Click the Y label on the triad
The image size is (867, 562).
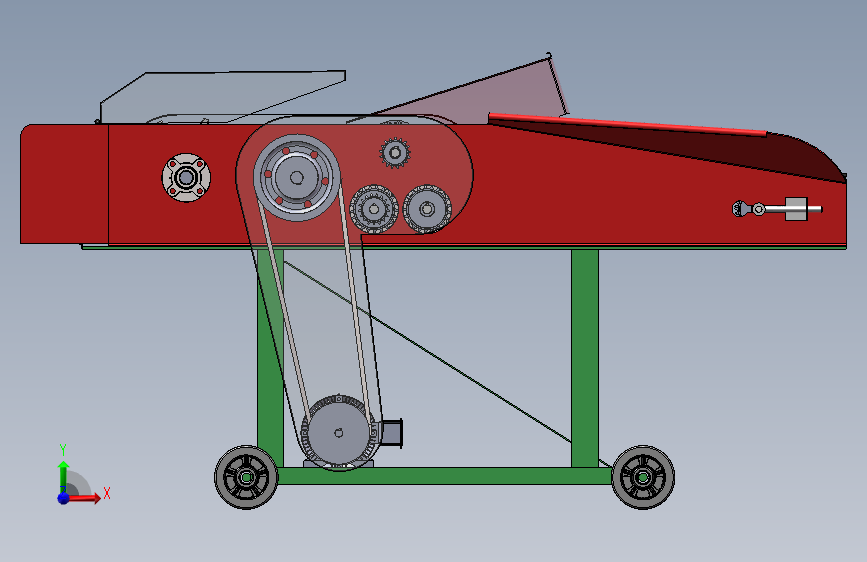(63, 449)
